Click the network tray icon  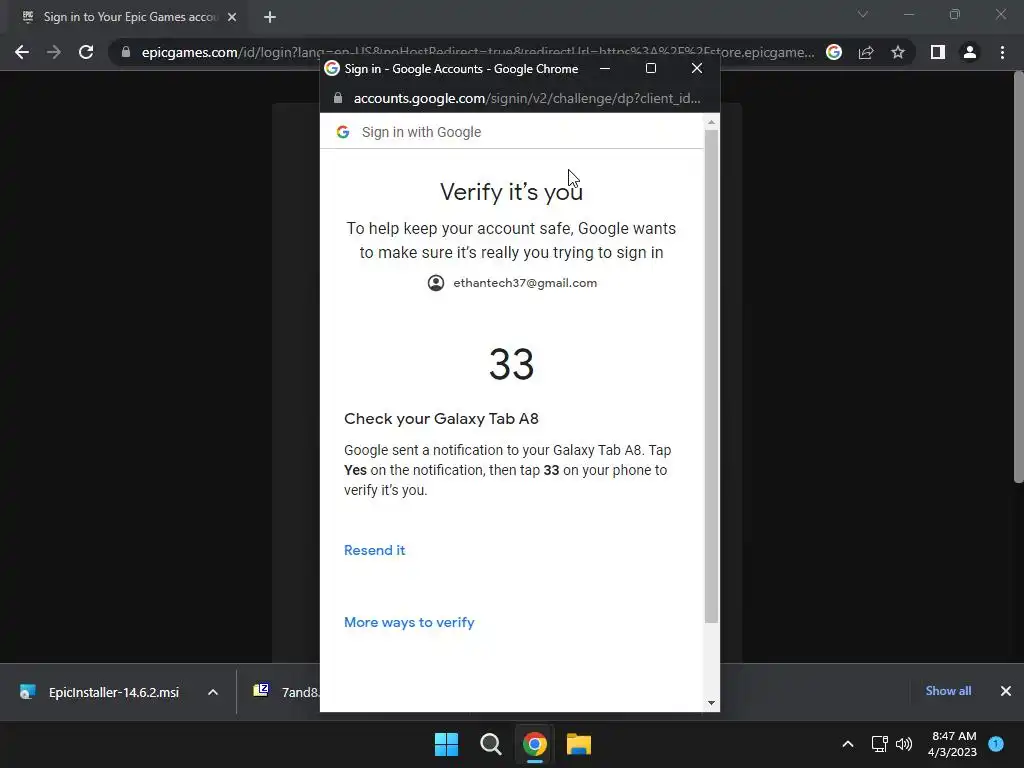tap(880, 744)
